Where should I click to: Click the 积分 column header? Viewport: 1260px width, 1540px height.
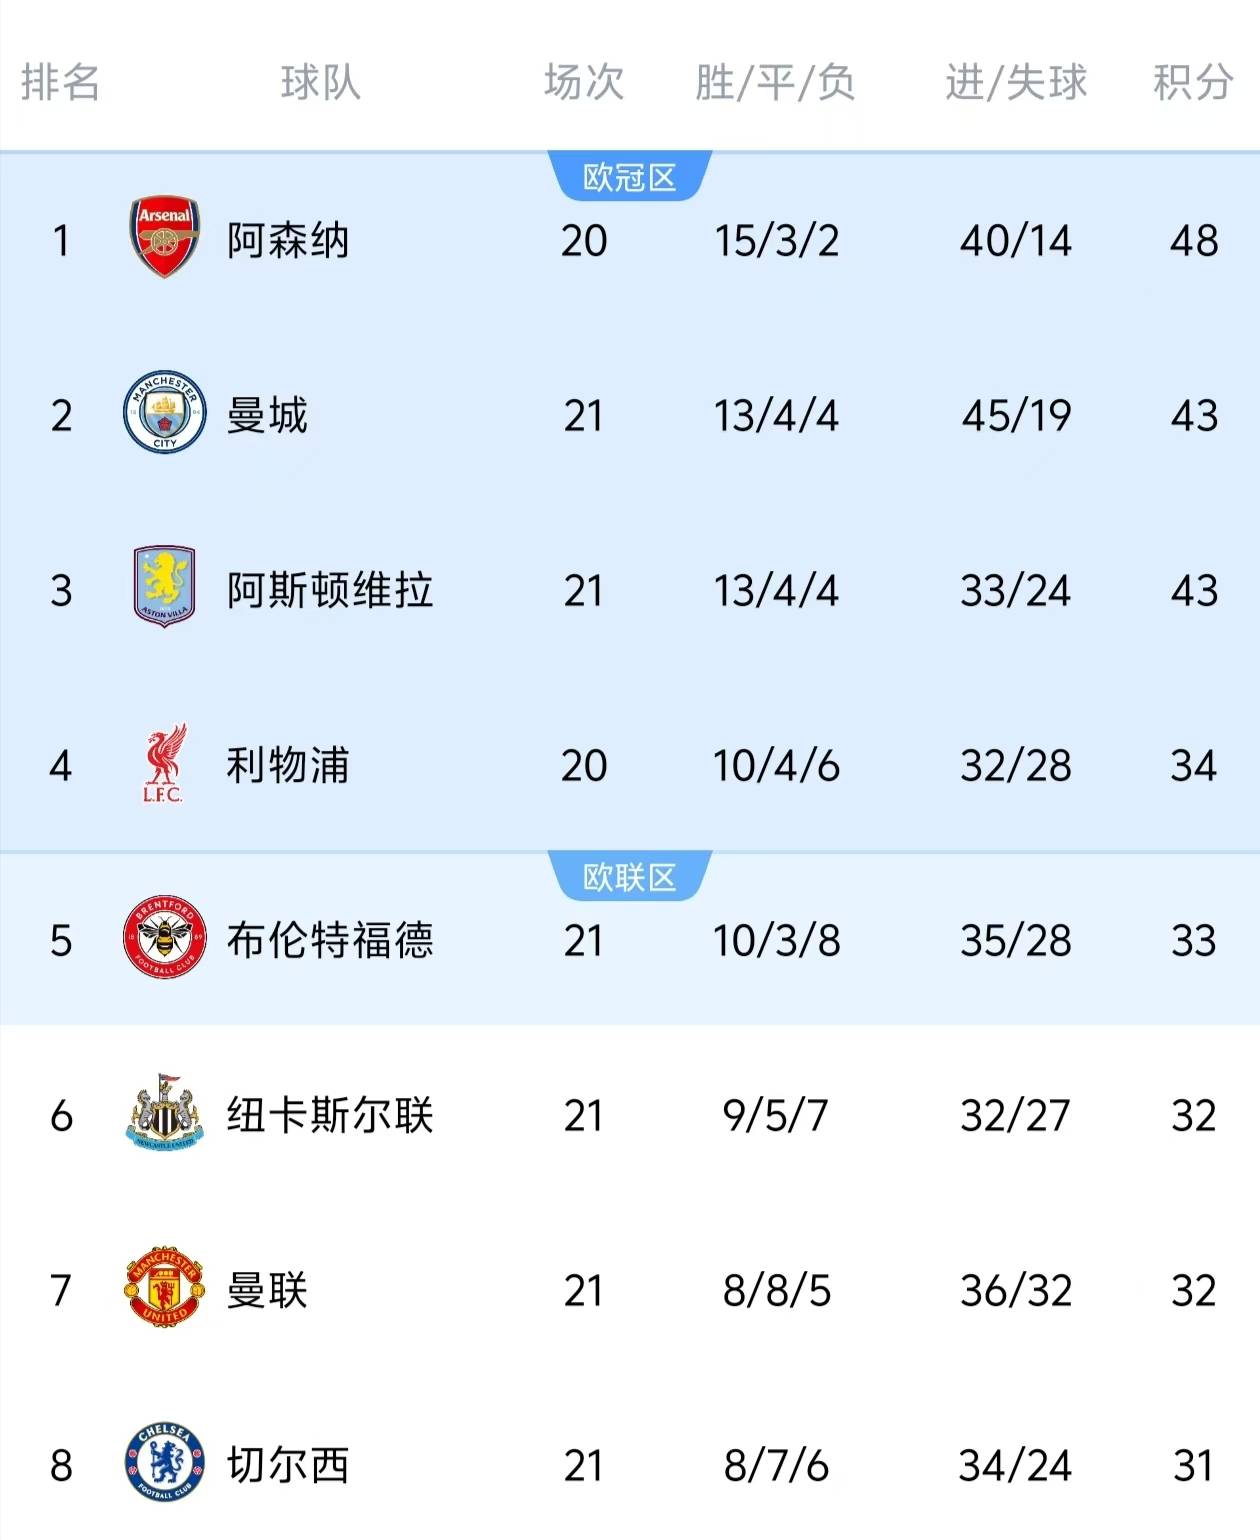click(x=1192, y=82)
